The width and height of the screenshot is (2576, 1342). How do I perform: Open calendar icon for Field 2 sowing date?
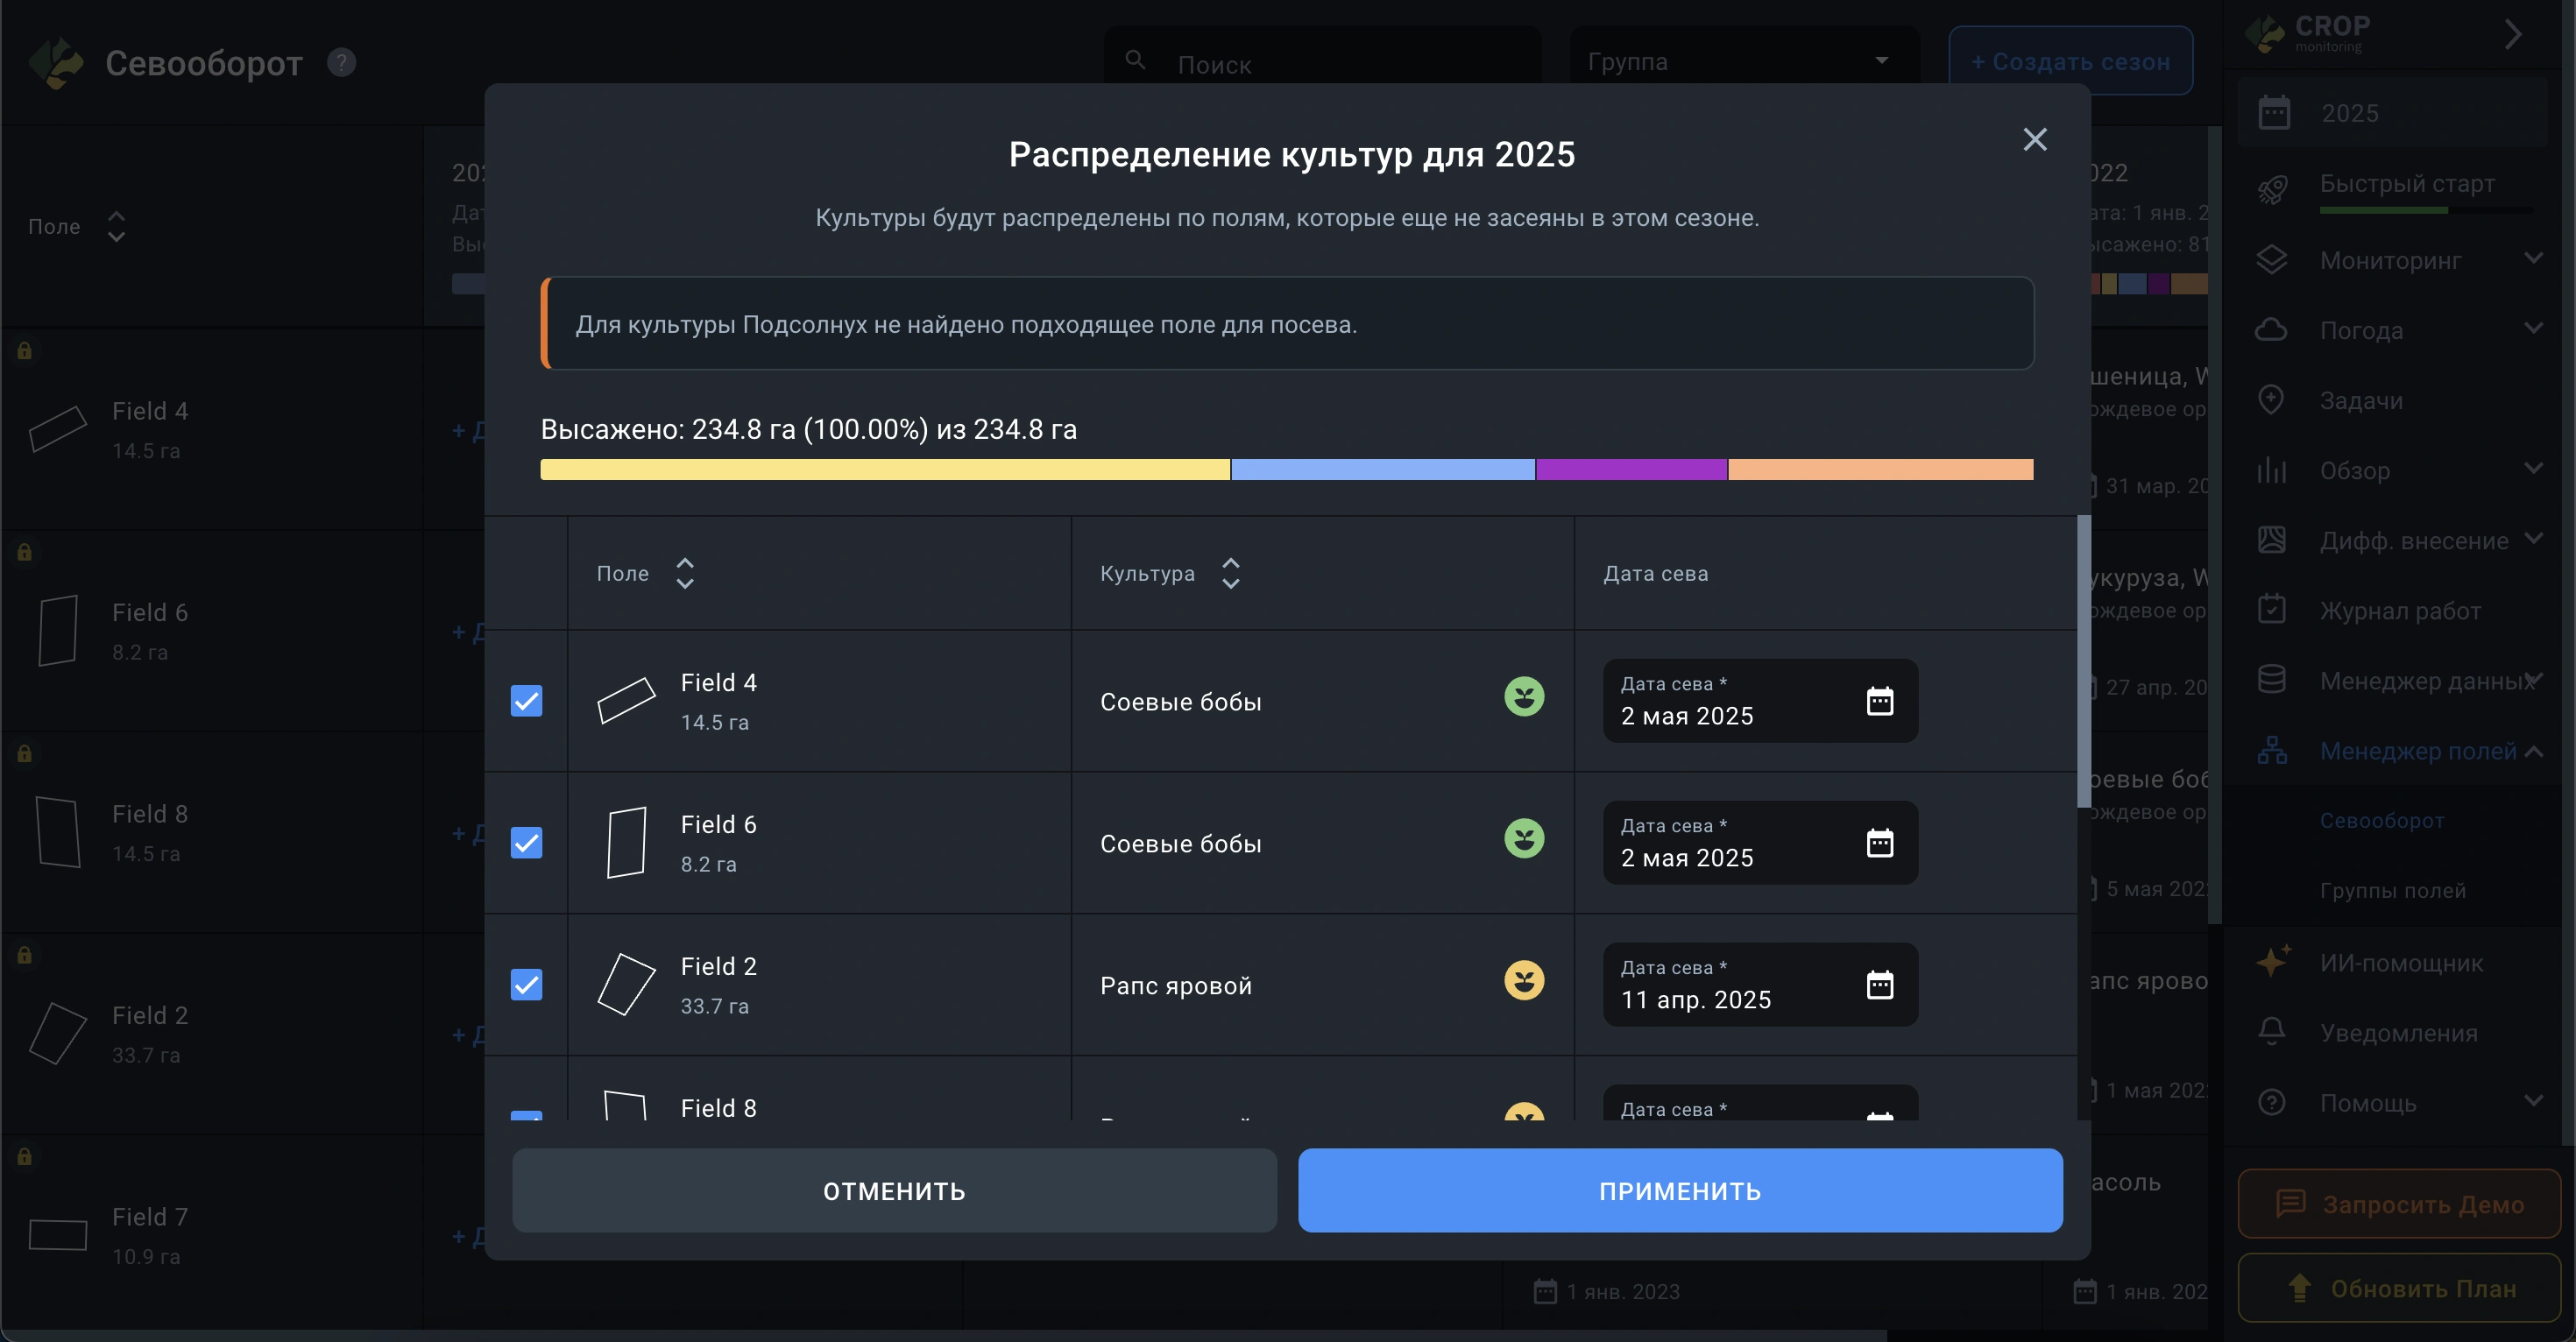tap(1879, 985)
